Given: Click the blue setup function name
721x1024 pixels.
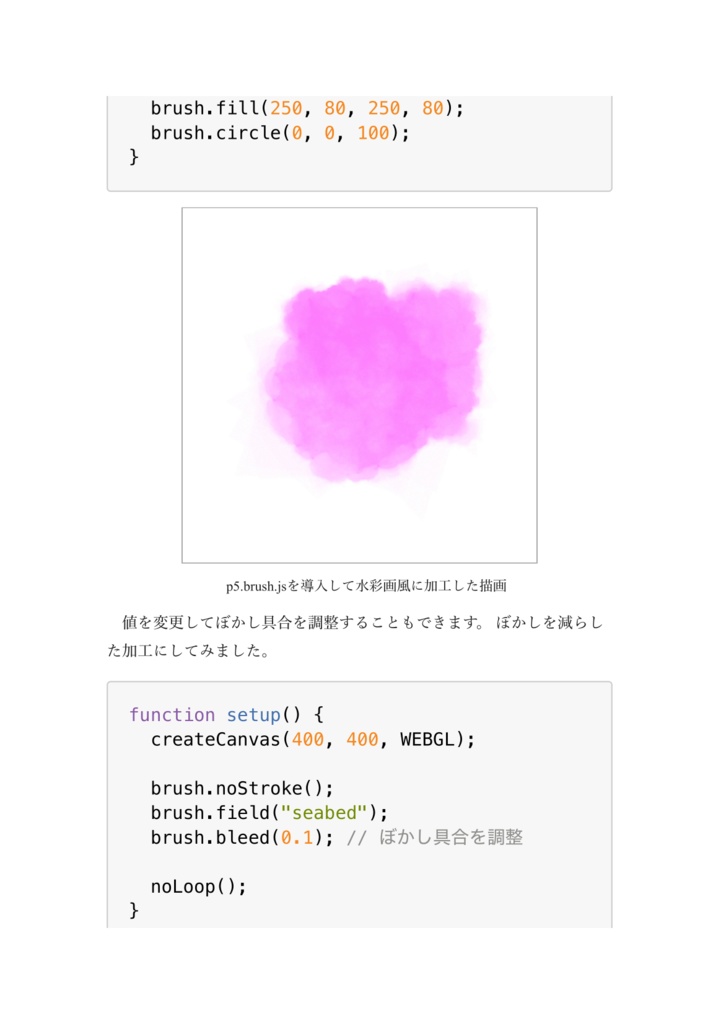Looking at the screenshot, I should click(253, 715).
